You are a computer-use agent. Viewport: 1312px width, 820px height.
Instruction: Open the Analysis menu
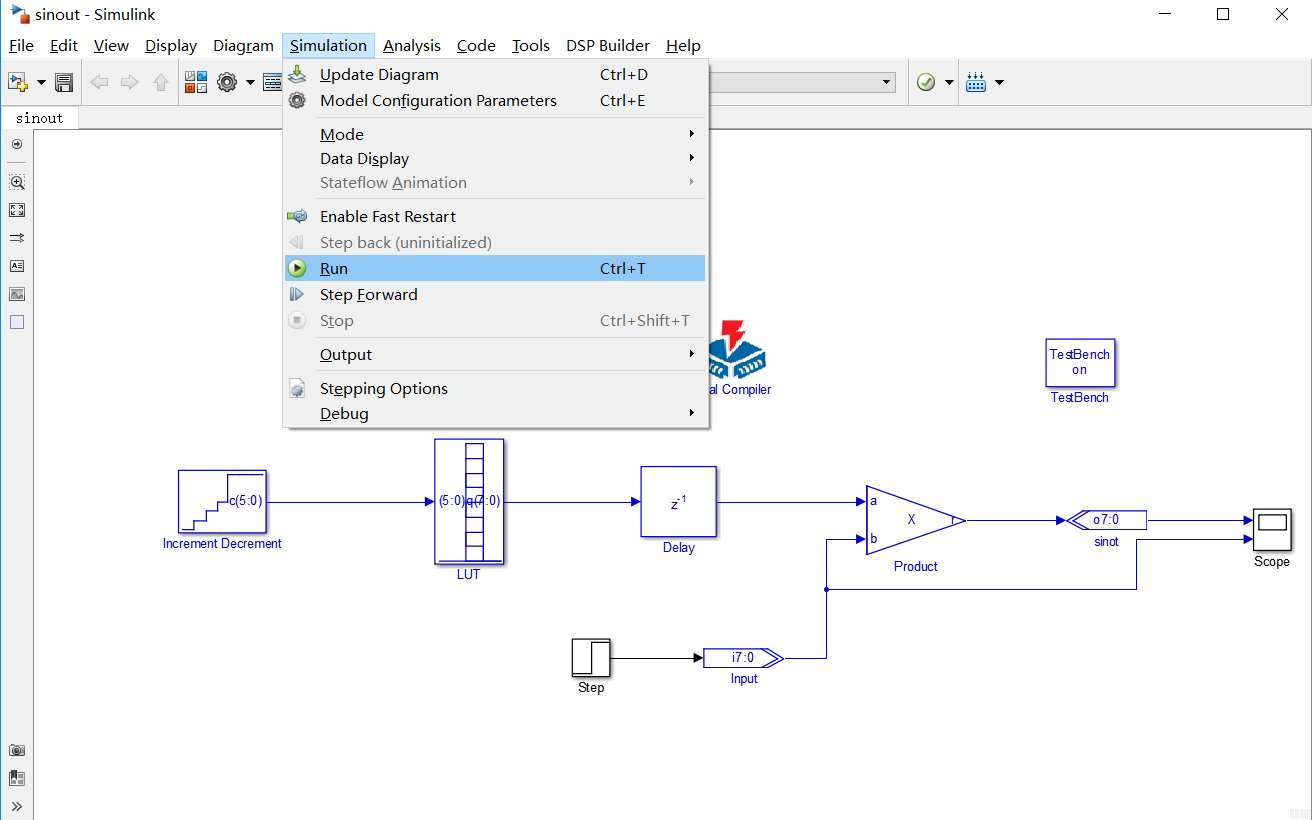(411, 45)
